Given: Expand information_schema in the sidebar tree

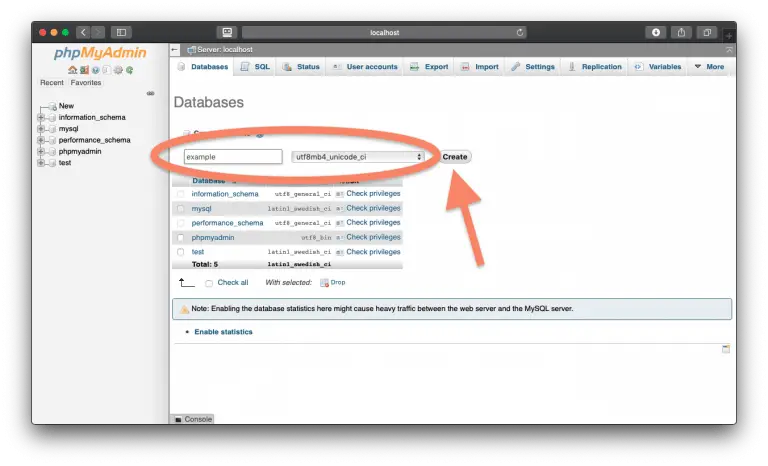Looking at the screenshot, I should coord(41,118).
